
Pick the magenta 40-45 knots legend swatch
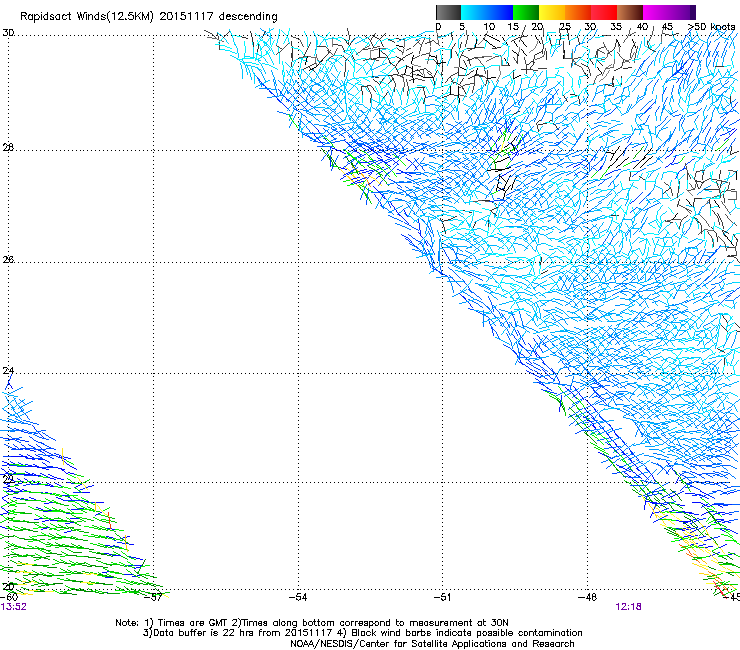[656, 12]
